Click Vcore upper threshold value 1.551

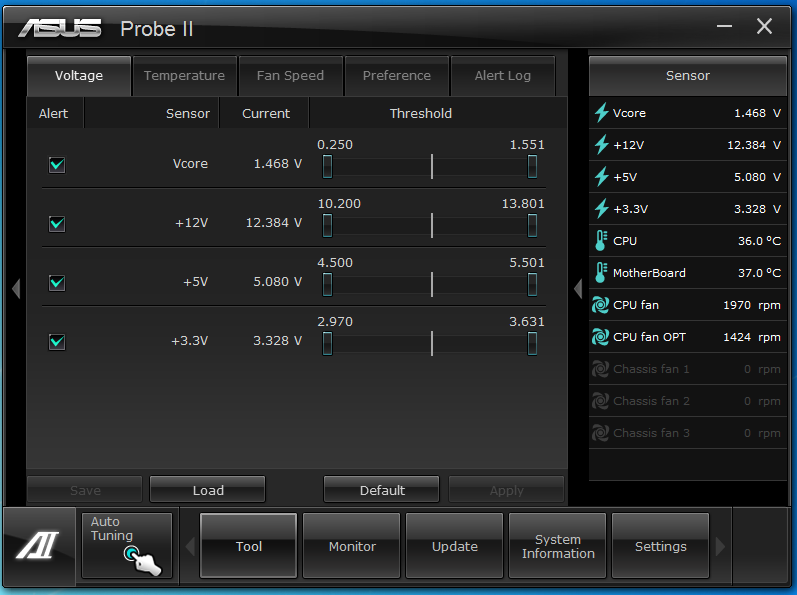(x=527, y=145)
